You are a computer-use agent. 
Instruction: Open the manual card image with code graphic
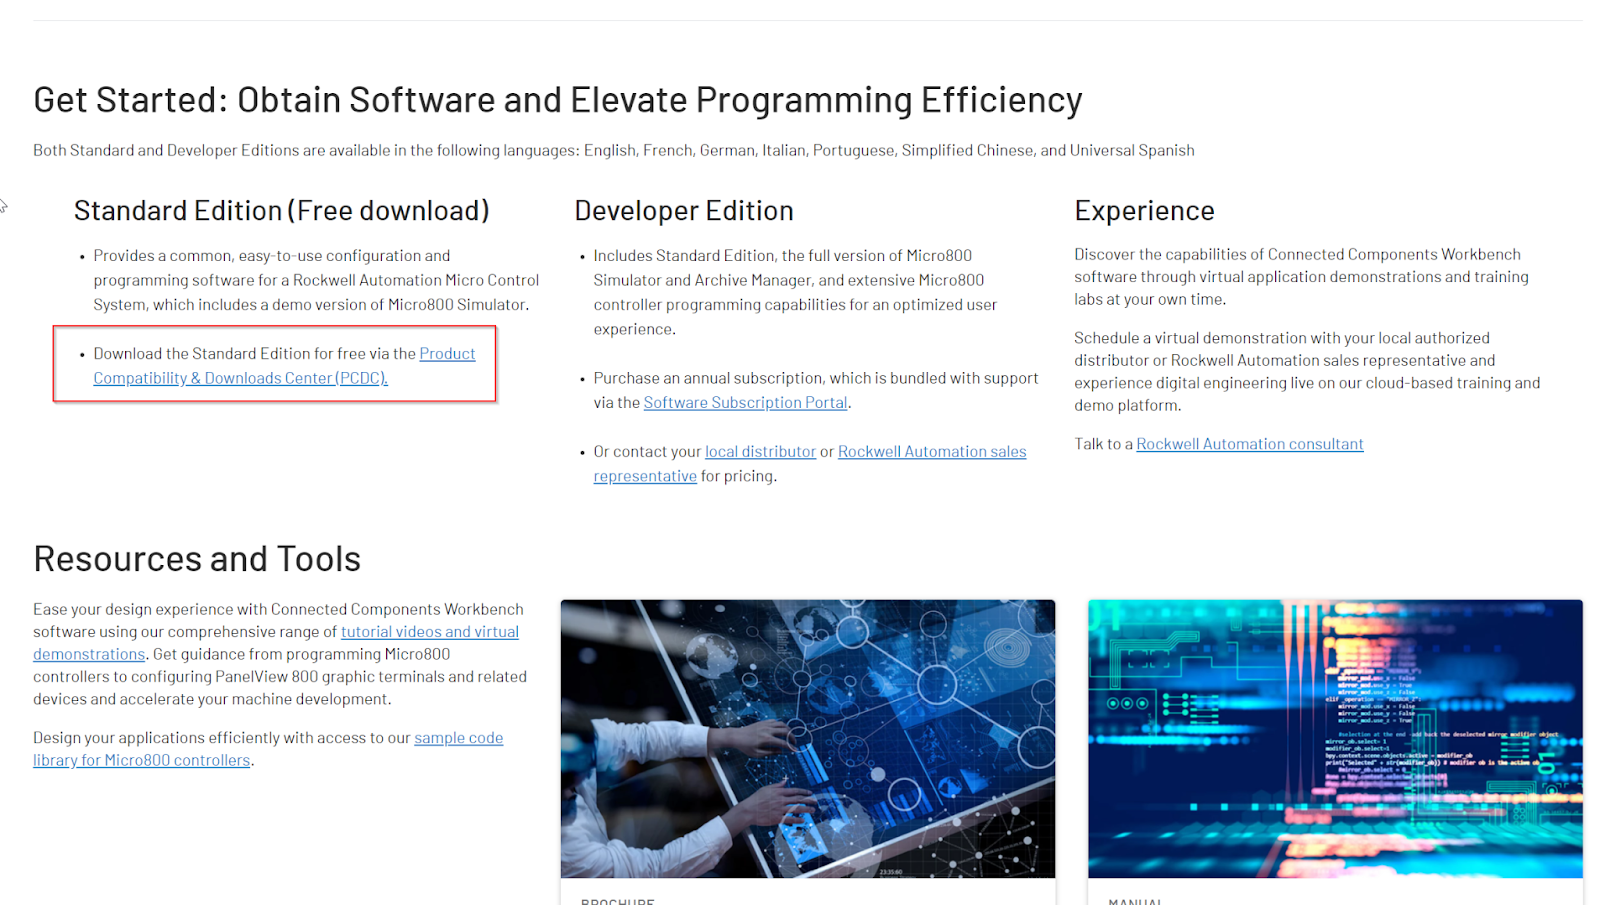tap(1335, 739)
